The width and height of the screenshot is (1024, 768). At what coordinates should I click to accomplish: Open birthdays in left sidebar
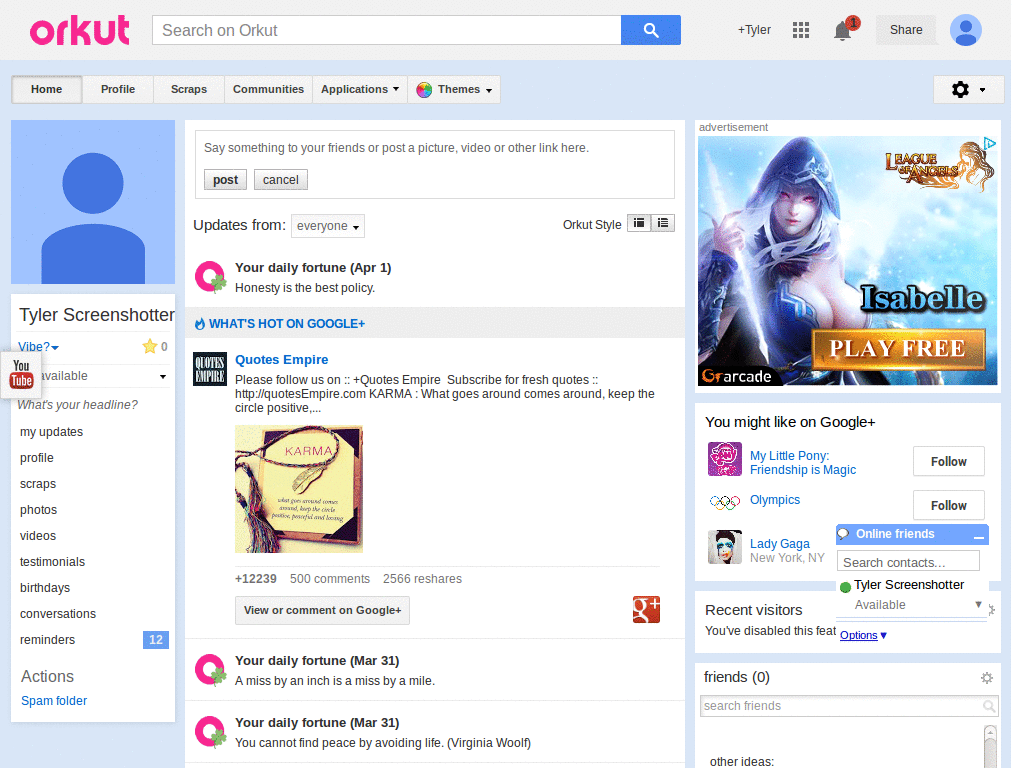[x=44, y=588]
